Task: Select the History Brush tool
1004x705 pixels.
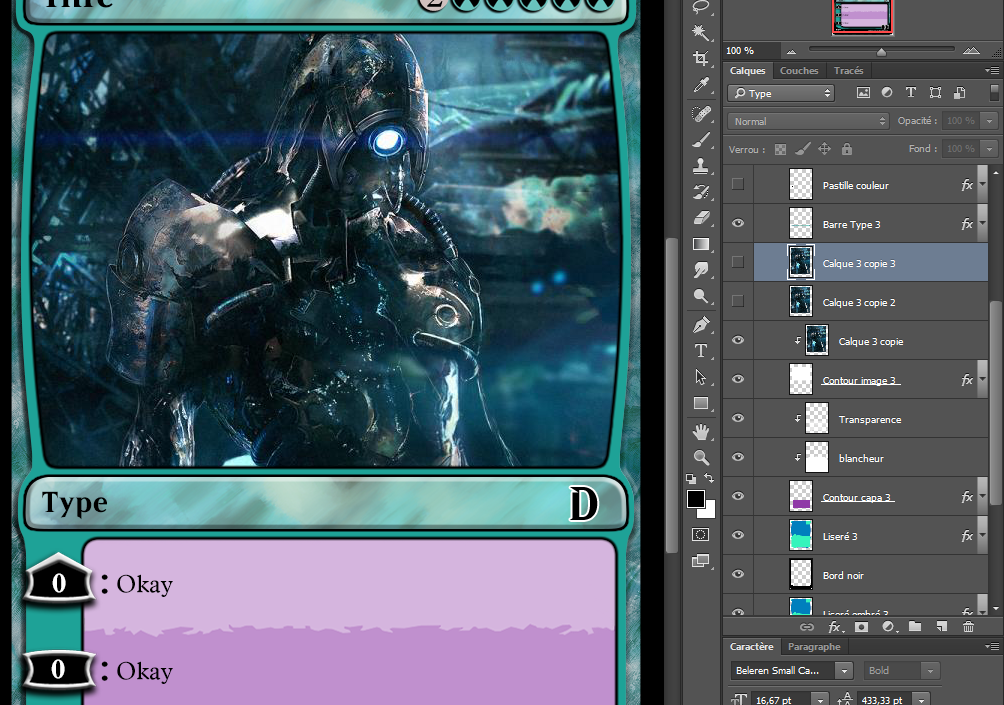Action: tap(701, 192)
